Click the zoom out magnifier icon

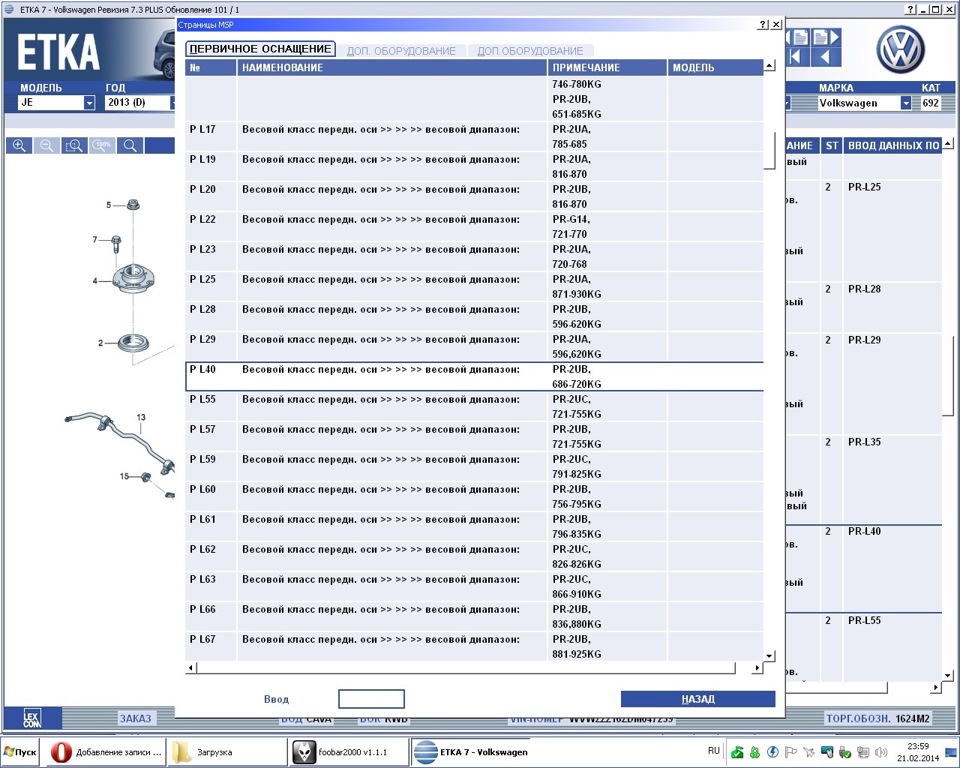point(47,146)
